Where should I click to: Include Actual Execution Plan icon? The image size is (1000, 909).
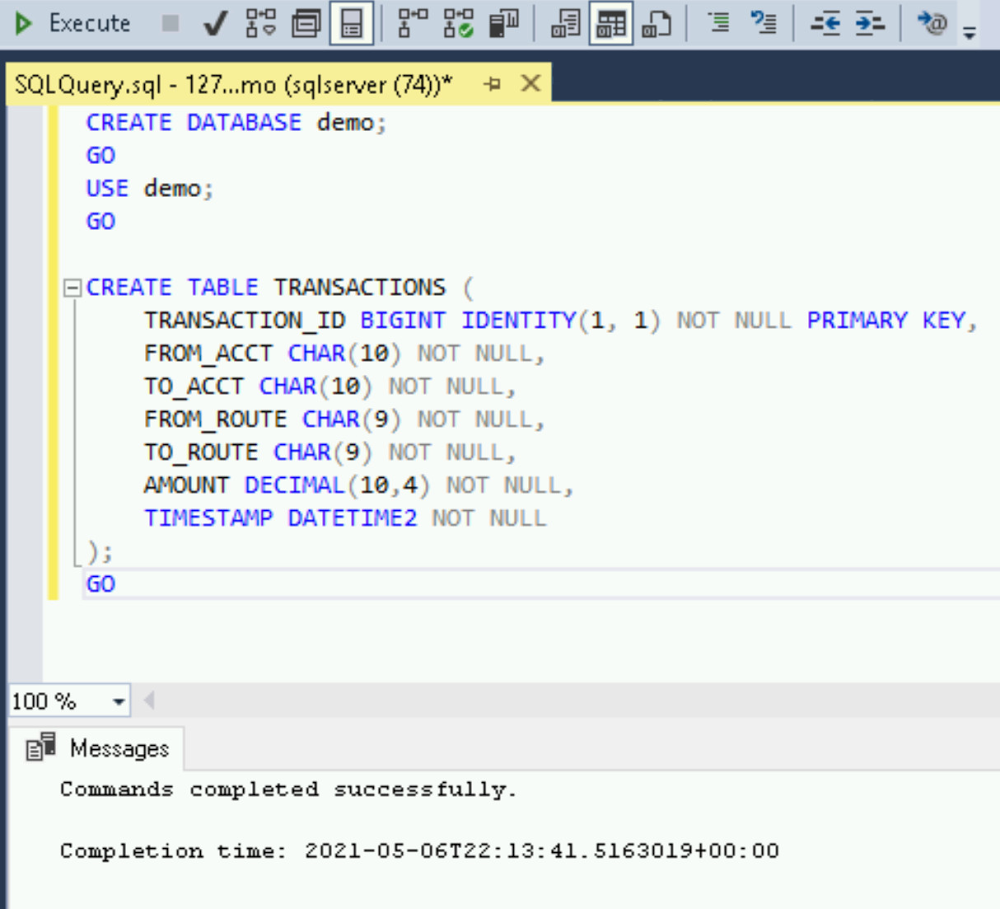tap(413, 24)
